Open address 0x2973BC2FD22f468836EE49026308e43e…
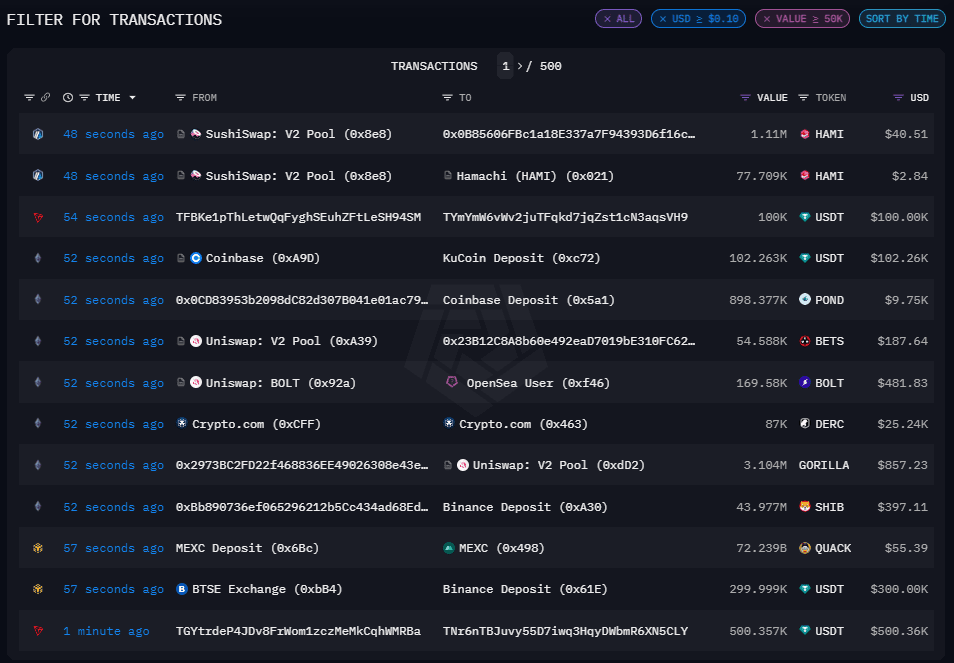This screenshot has width=954, height=663. (x=302, y=465)
